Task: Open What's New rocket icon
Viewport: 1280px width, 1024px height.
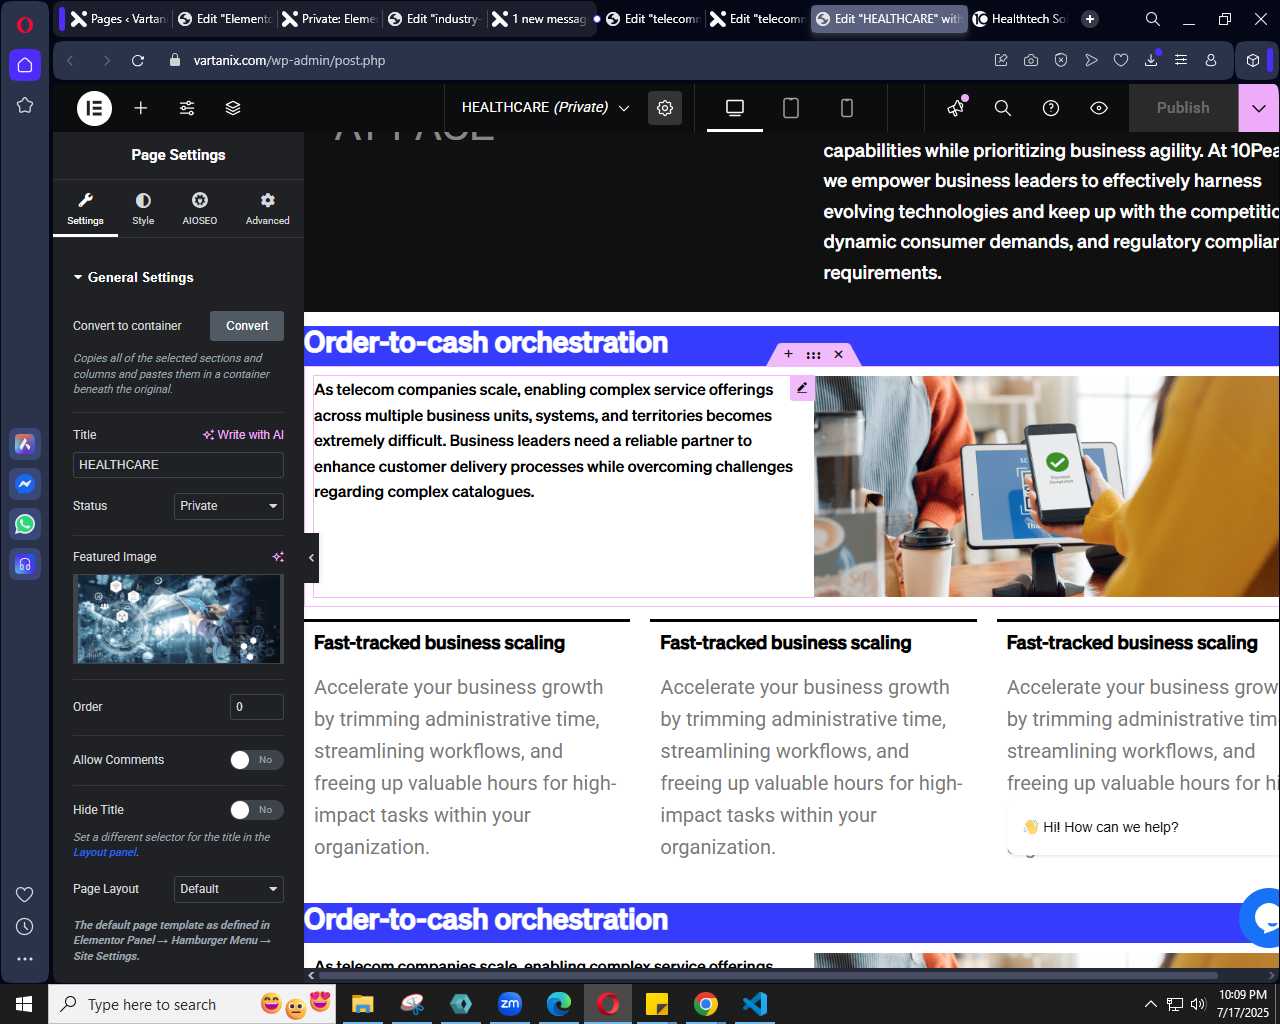Action: click(x=957, y=108)
